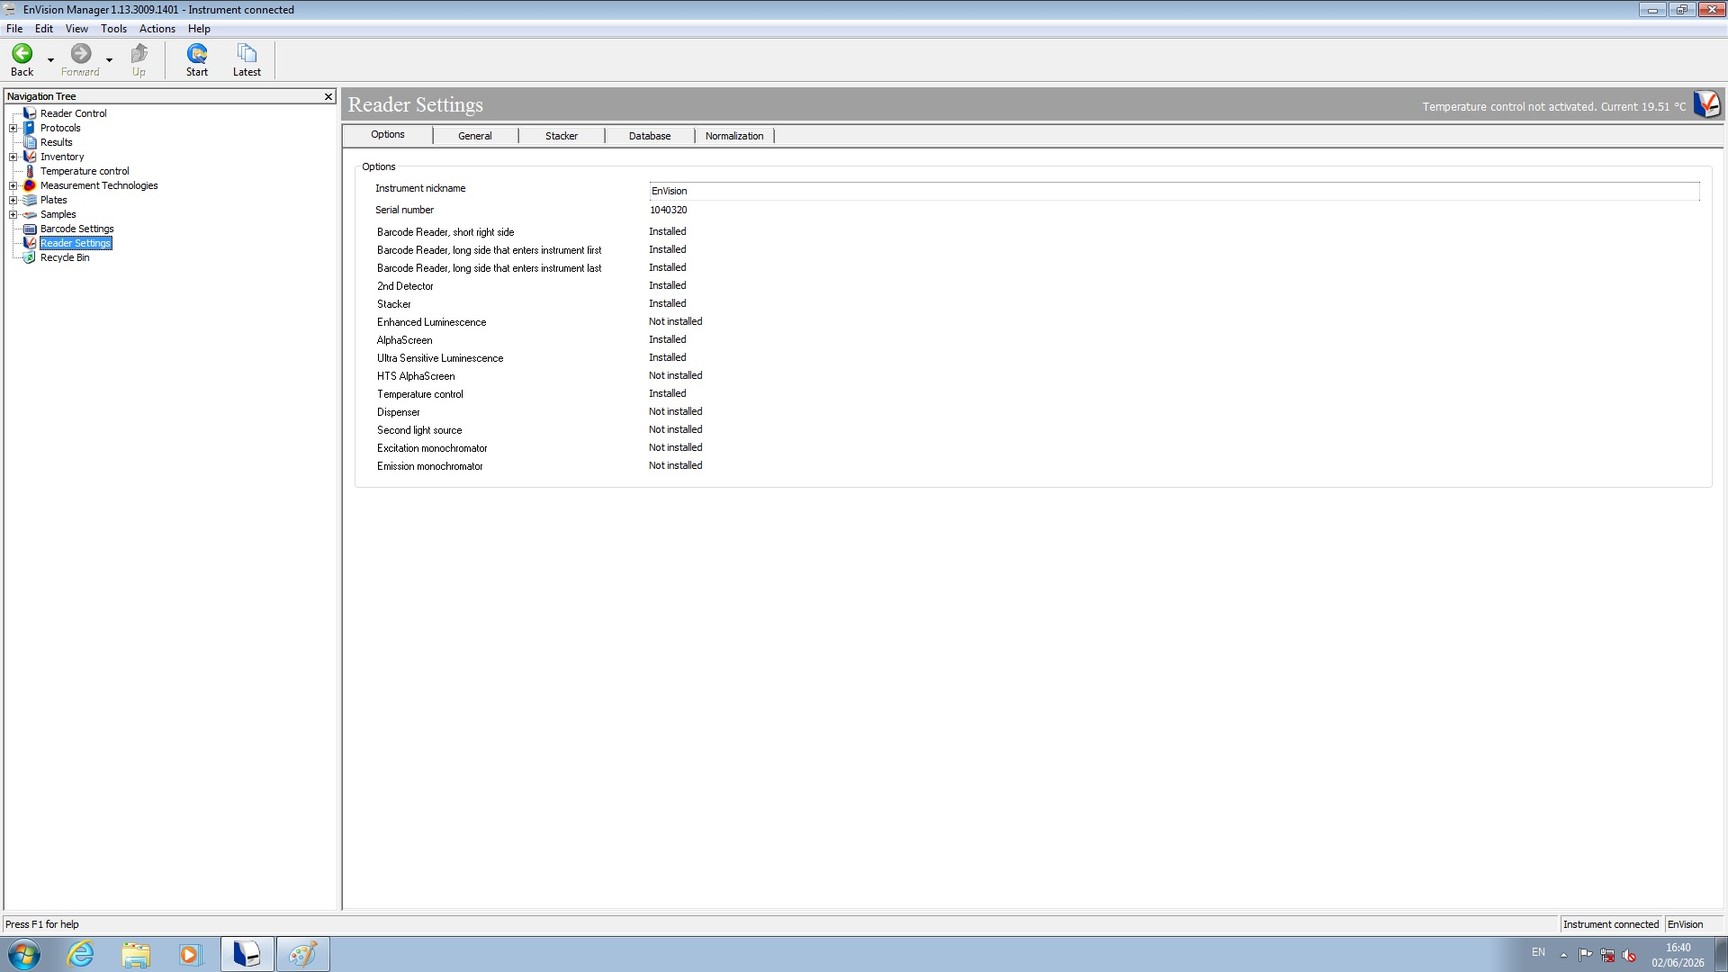The height and width of the screenshot is (972, 1728).
Task: Expand the Protocols tree node
Action: pos(13,128)
